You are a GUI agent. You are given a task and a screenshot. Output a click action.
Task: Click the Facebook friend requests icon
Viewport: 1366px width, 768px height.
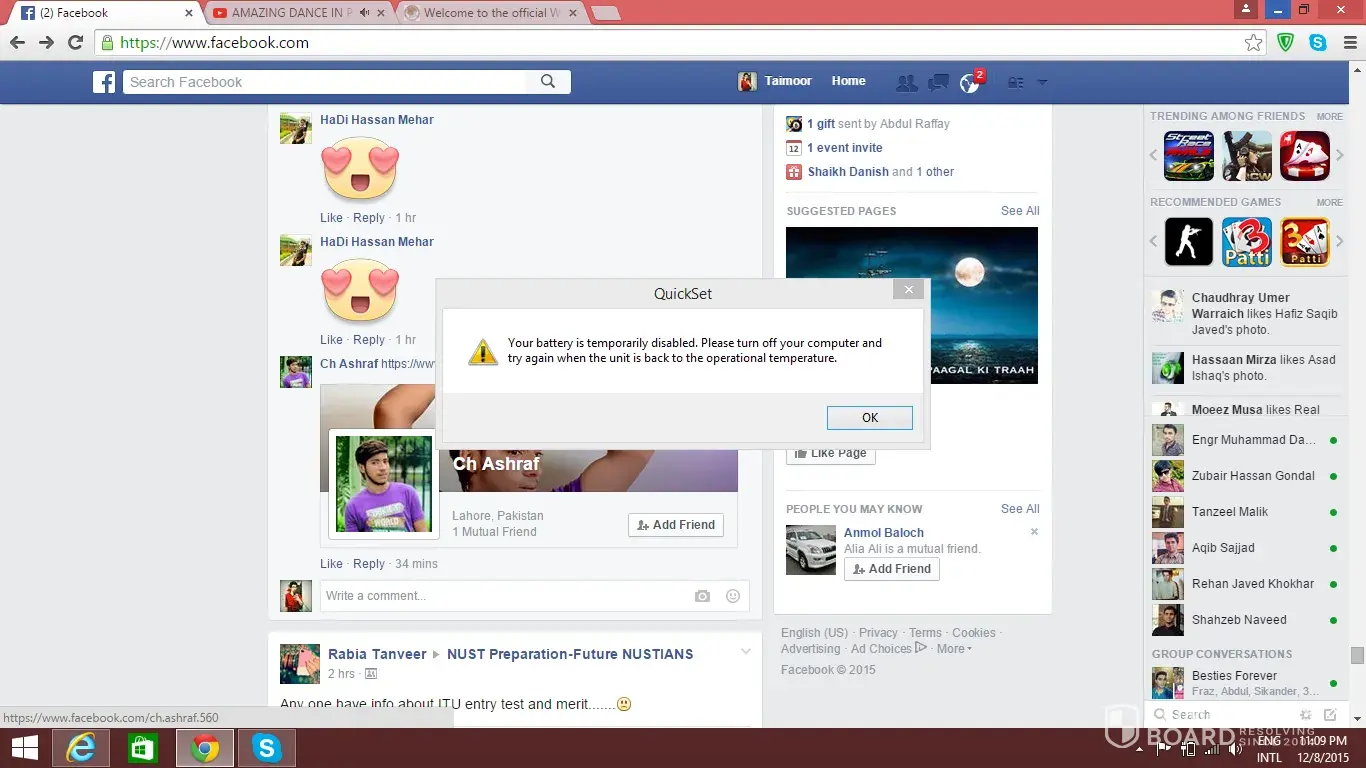(x=906, y=83)
